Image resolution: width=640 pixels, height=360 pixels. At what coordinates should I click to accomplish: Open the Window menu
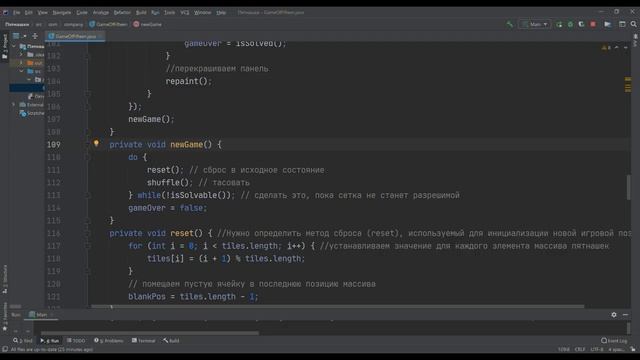[x=202, y=13]
